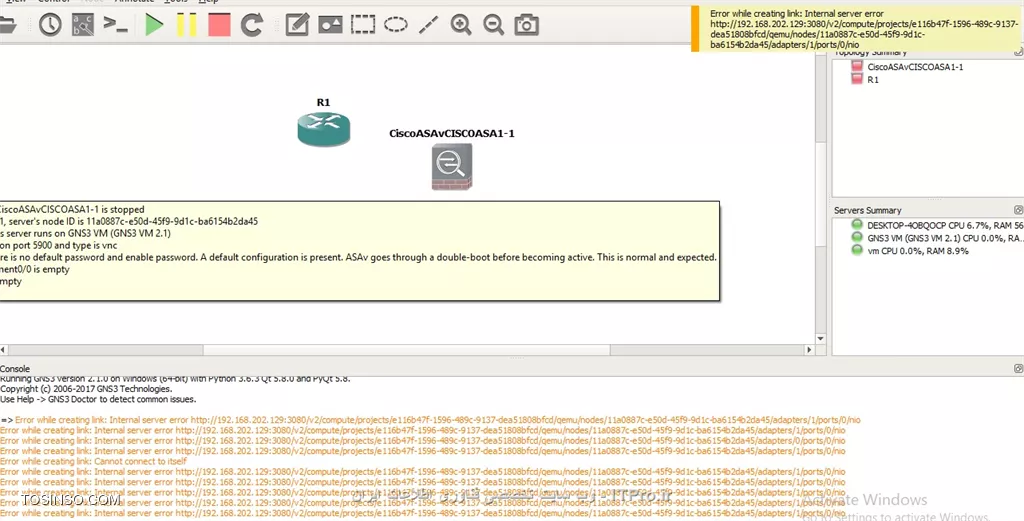Click console line 'Use Help -> GNS3 Doctor'
This screenshot has width=1024, height=521.
click(x=98, y=399)
